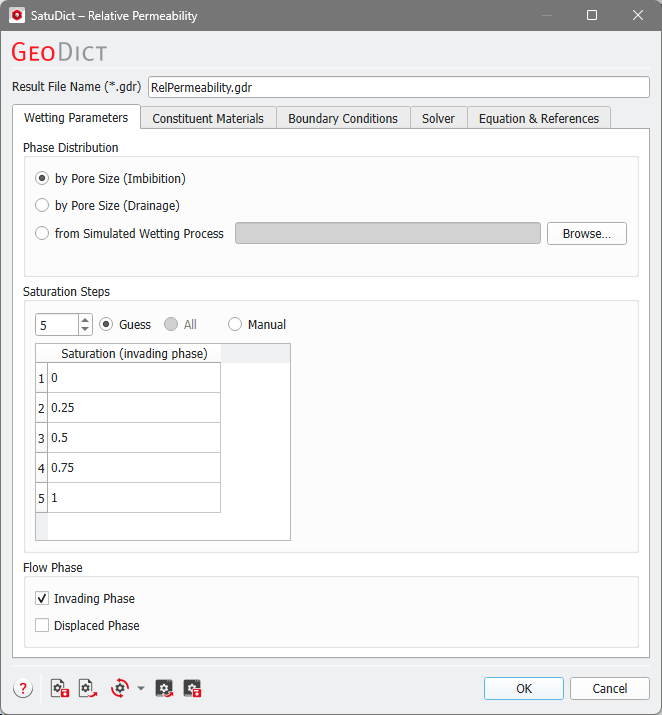Image resolution: width=662 pixels, height=715 pixels.
Task: Click the SatuDict app icon in the title bar
Action: tap(17, 15)
